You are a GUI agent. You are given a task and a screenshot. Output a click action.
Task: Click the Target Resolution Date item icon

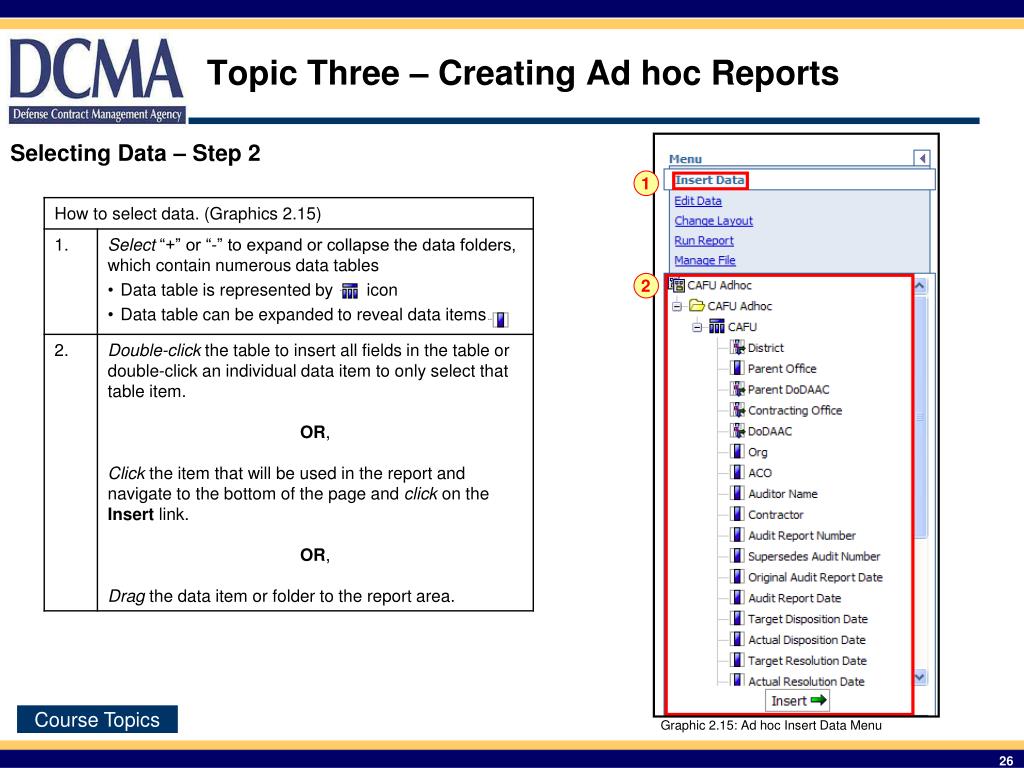tap(737, 661)
